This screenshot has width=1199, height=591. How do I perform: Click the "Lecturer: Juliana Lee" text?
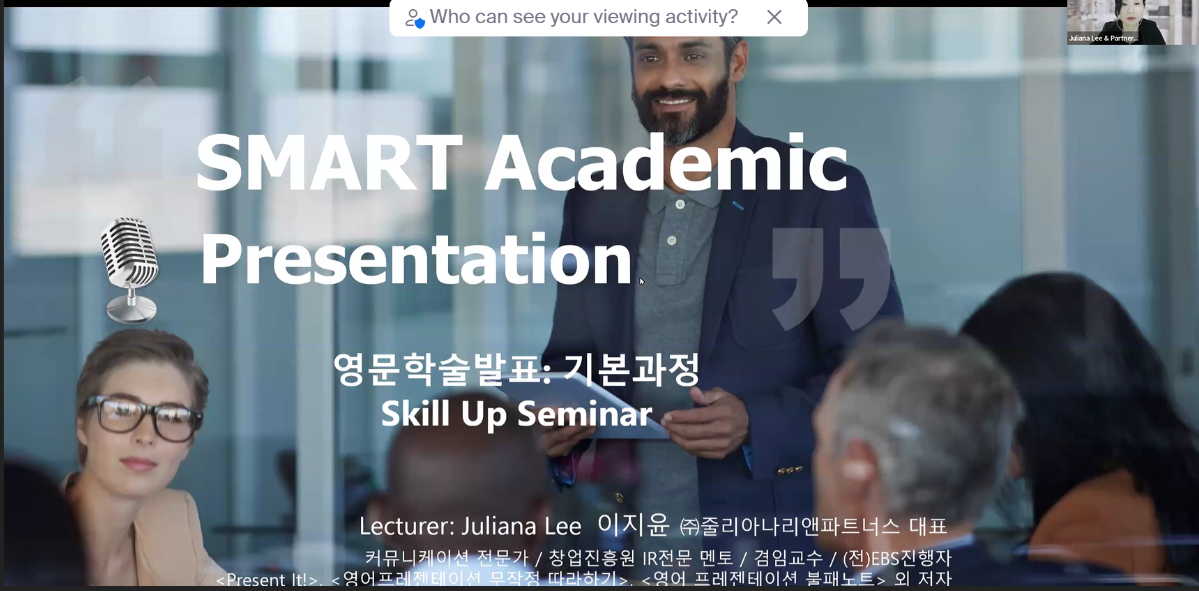(x=469, y=525)
